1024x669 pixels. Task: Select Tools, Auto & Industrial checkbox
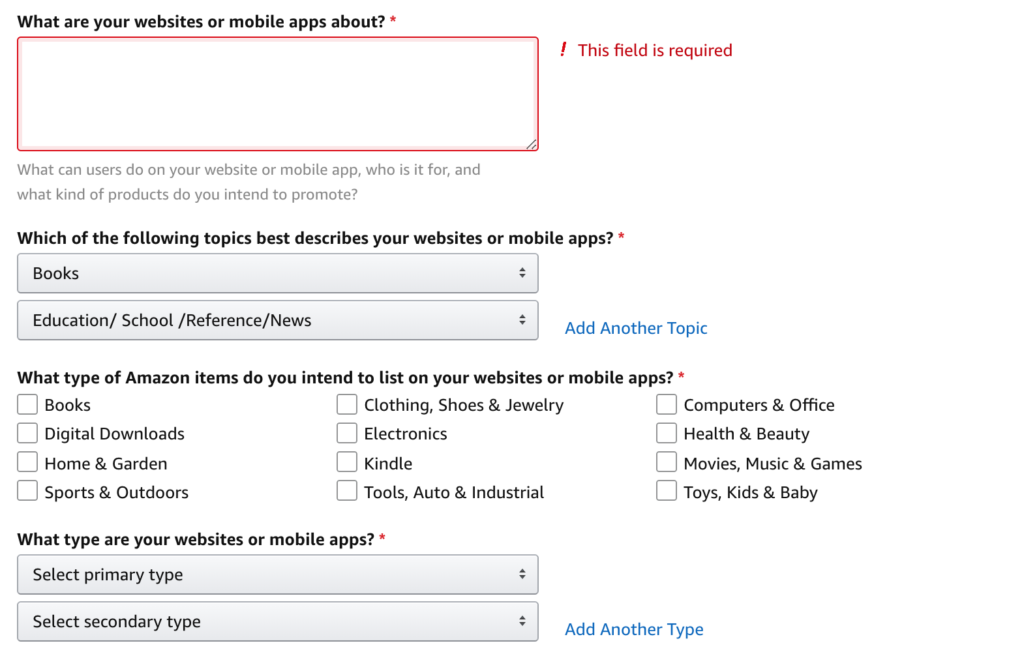[347, 492]
